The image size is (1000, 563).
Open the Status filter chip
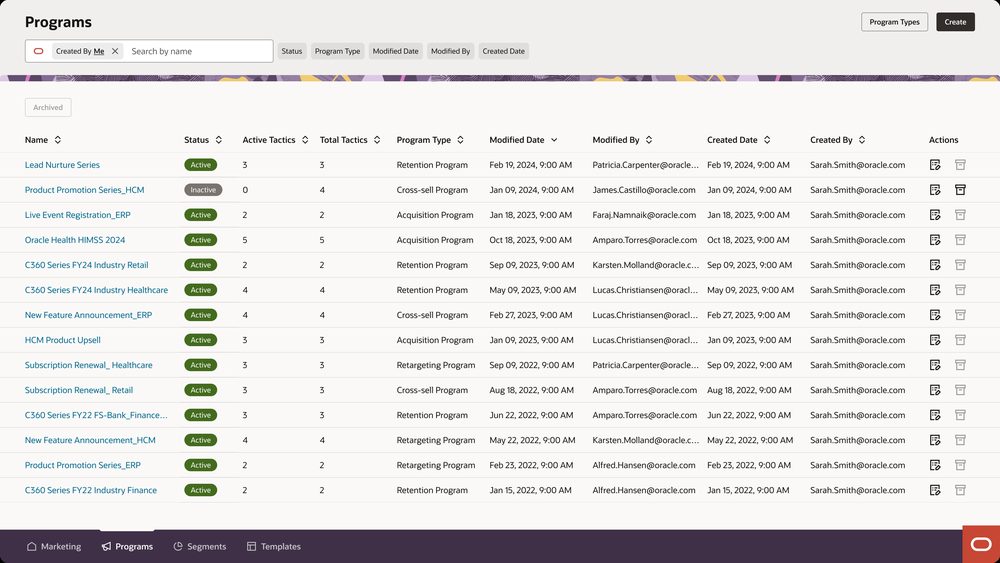point(291,51)
